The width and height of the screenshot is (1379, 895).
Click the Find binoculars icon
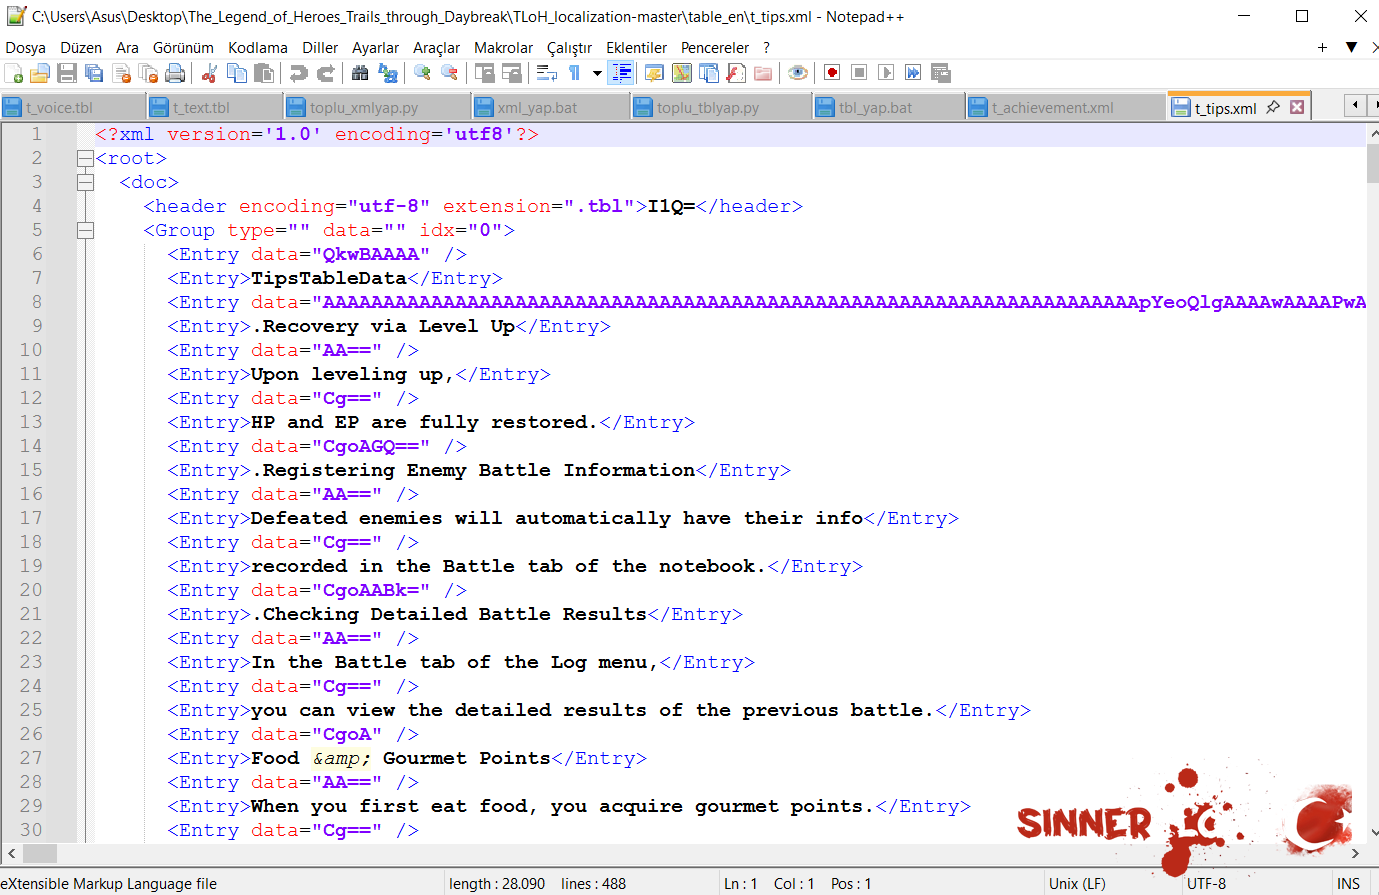click(360, 73)
